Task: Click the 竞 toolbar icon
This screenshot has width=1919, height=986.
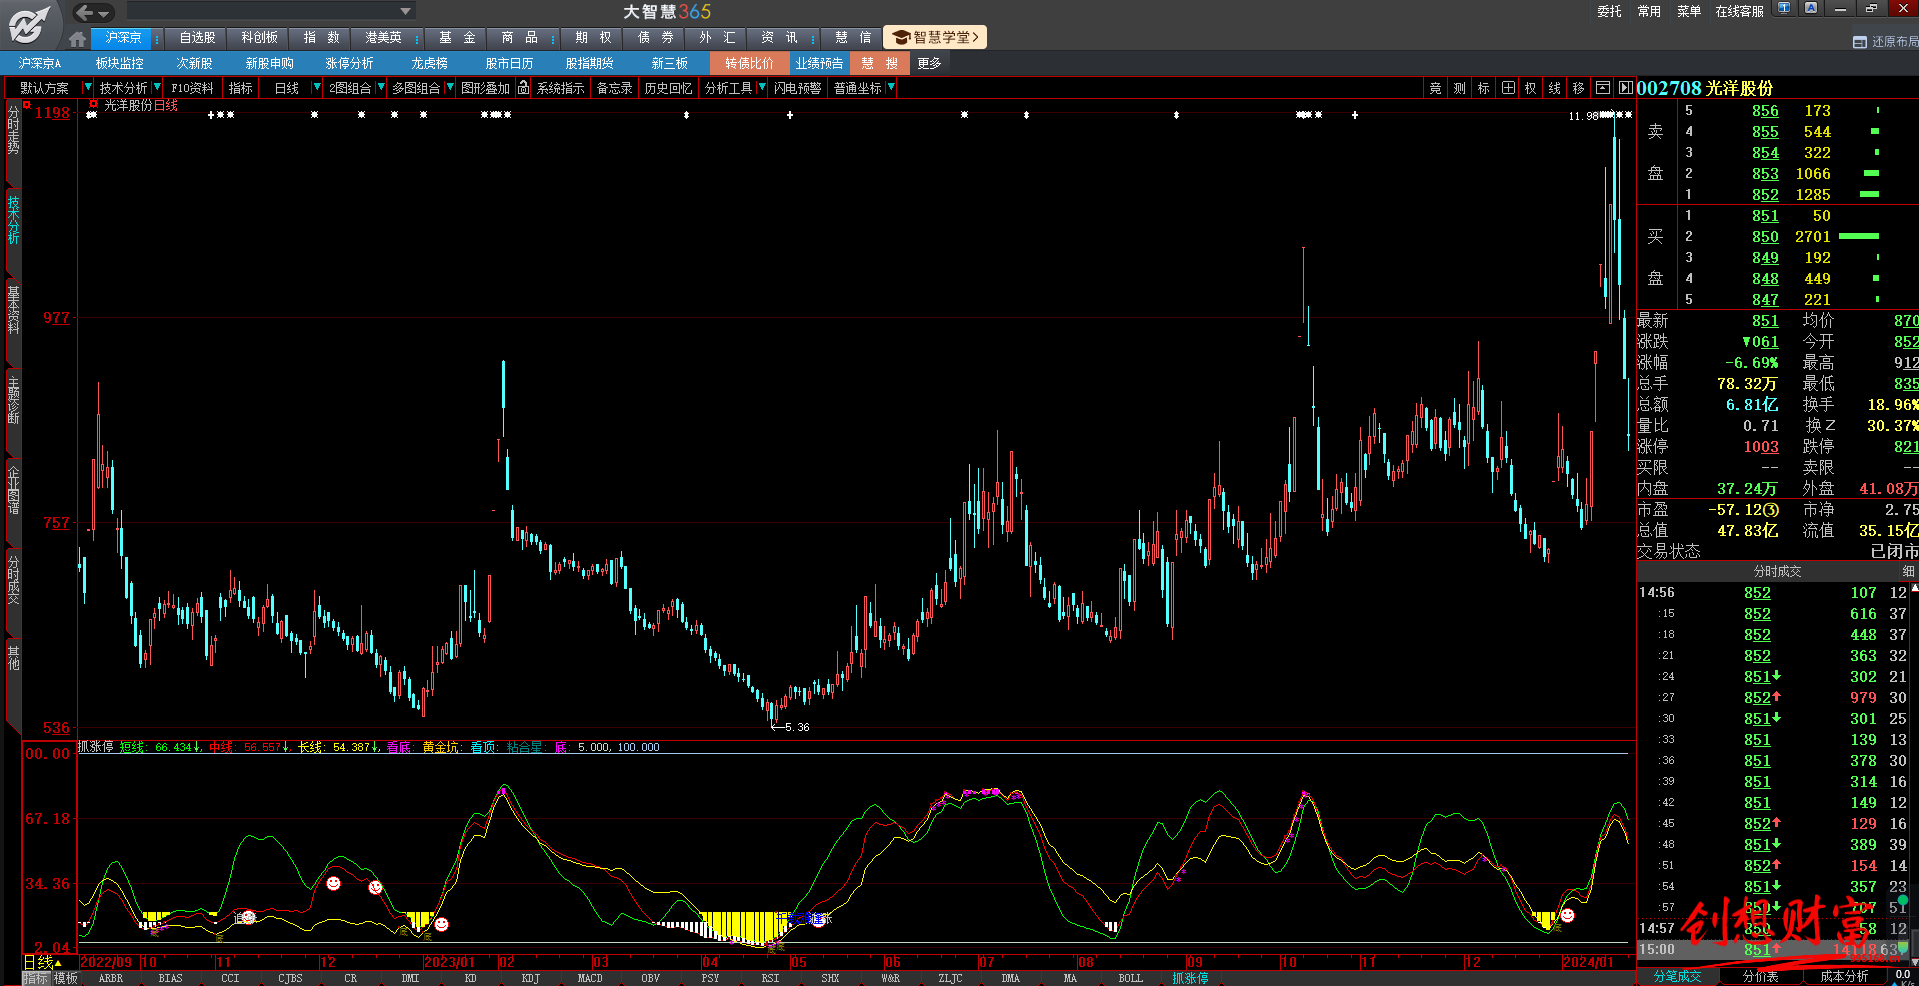Action: pos(1435,88)
